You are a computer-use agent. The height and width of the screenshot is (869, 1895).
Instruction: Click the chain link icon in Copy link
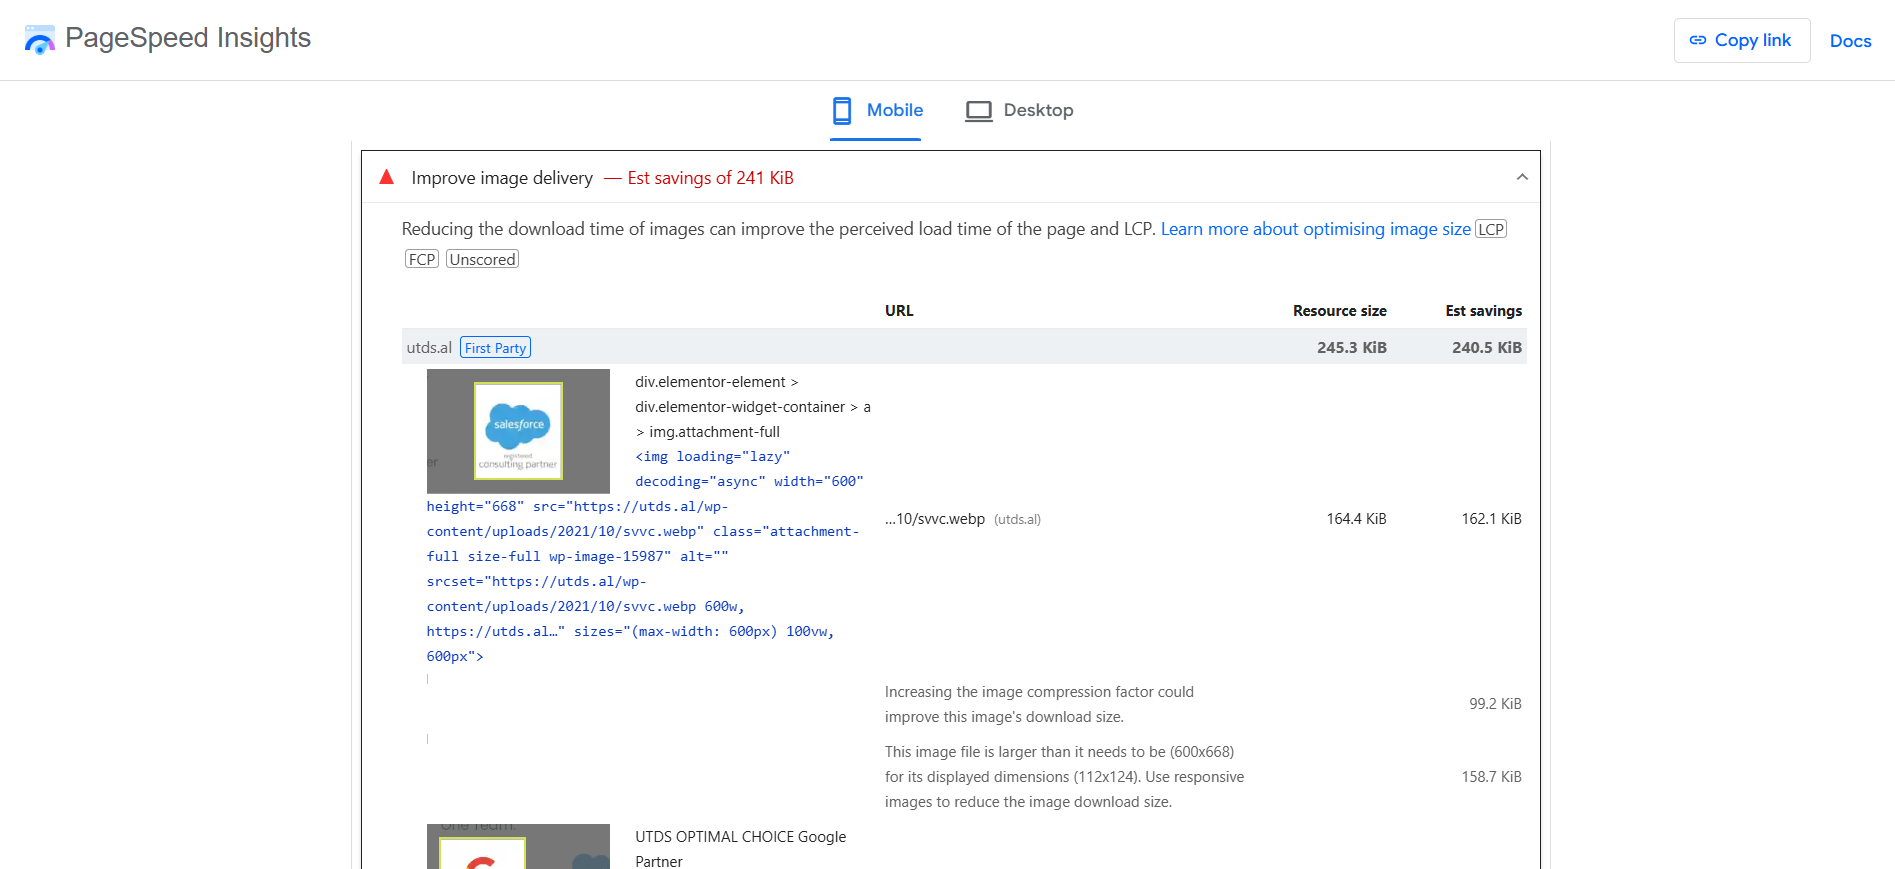pos(1697,40)
